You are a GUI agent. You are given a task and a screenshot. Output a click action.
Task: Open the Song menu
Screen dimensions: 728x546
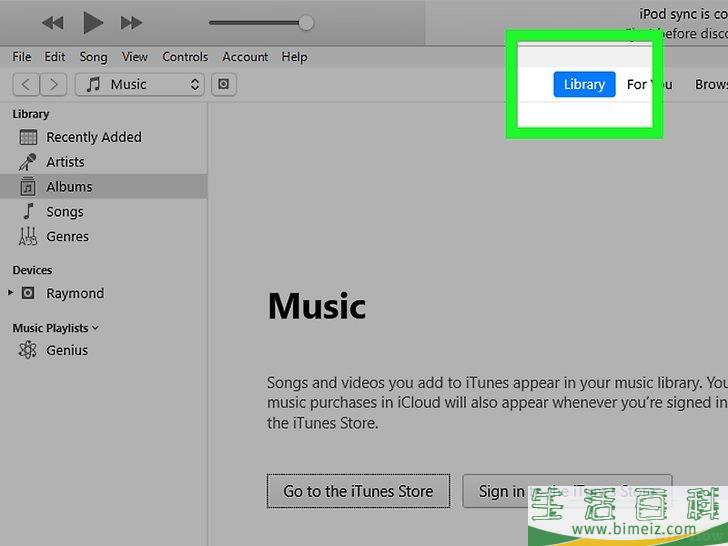93,57
